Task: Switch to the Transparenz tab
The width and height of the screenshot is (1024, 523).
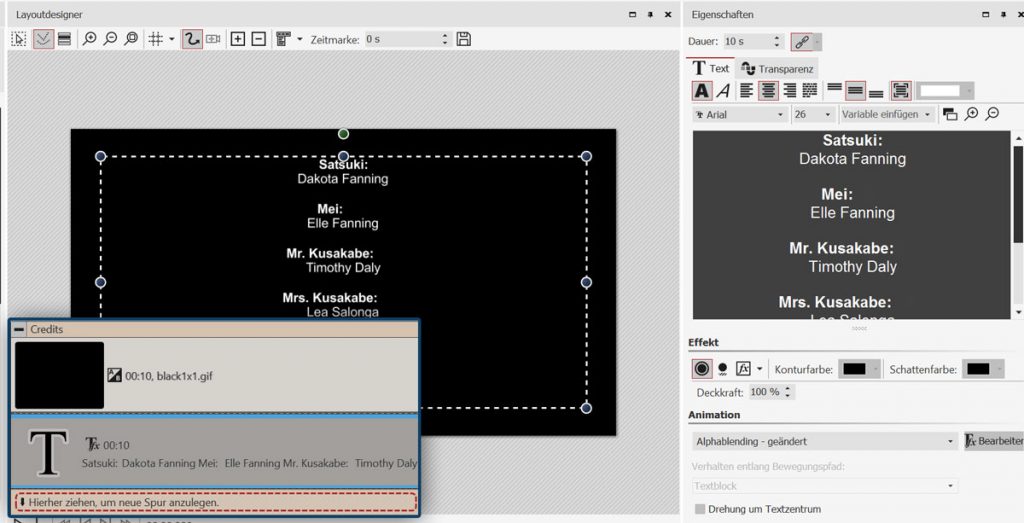Action: 778,68
